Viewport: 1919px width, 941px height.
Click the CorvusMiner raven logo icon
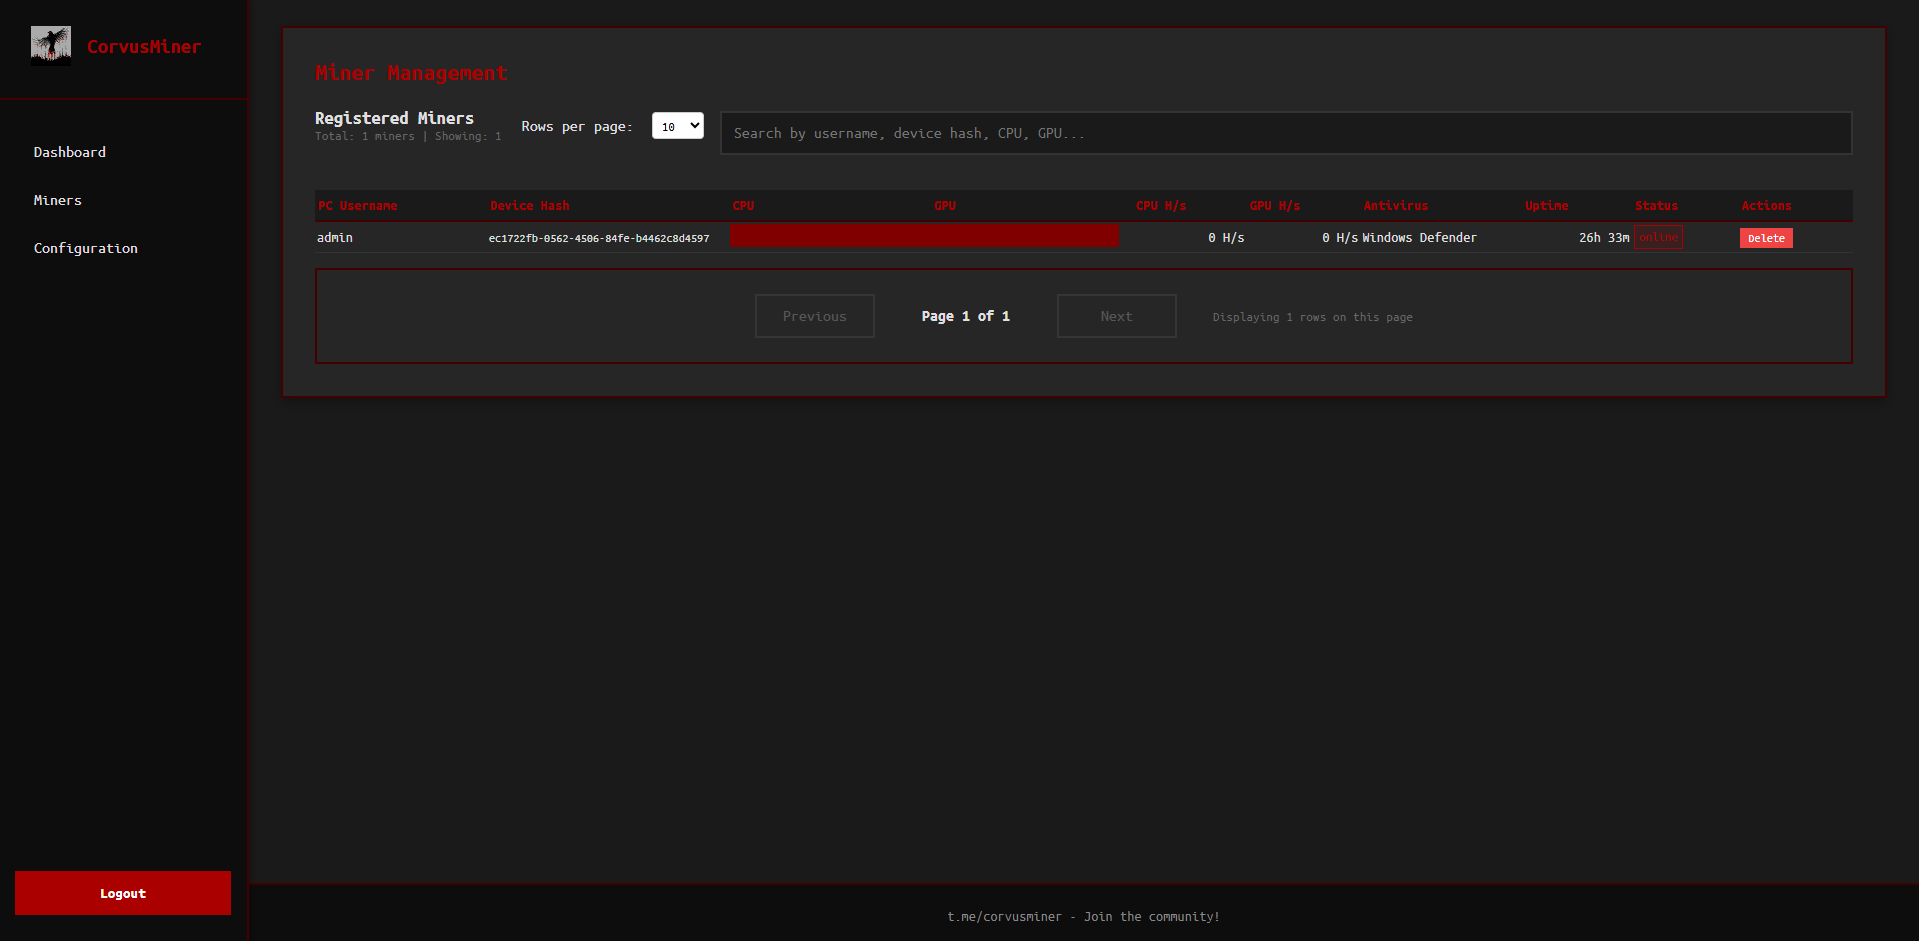coord(51,45)
